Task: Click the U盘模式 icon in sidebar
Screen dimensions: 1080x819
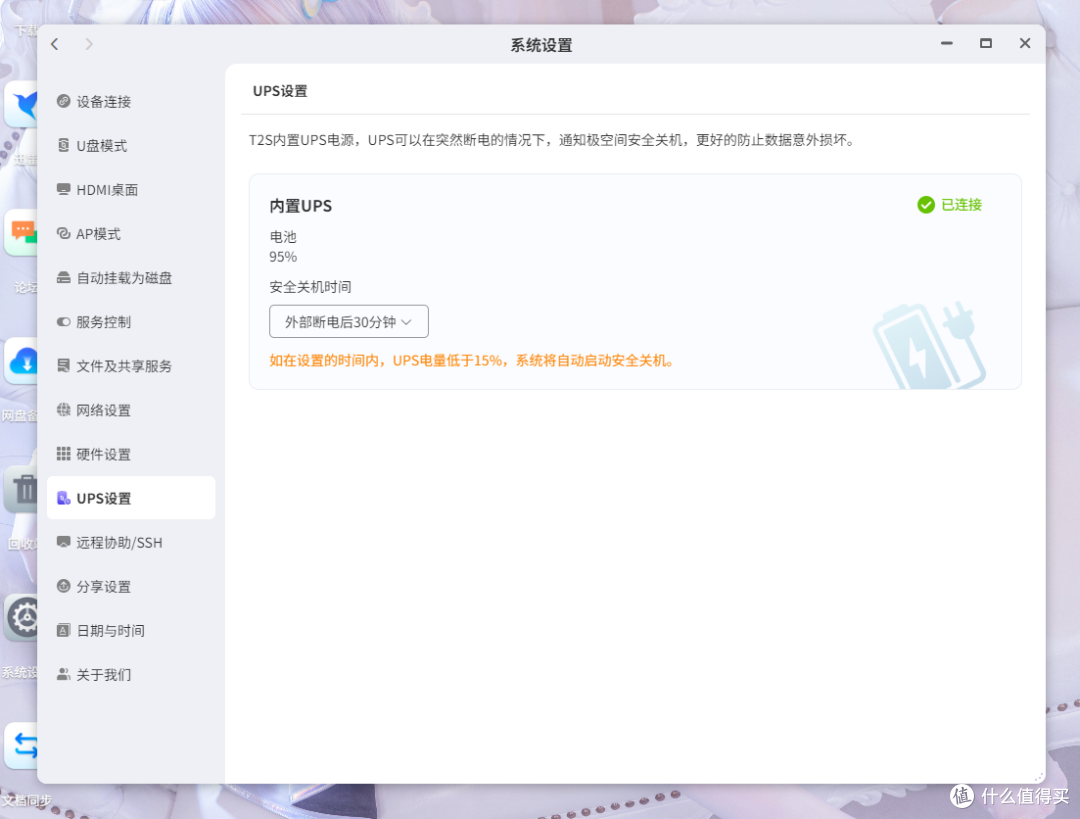Action: (63, 145)
